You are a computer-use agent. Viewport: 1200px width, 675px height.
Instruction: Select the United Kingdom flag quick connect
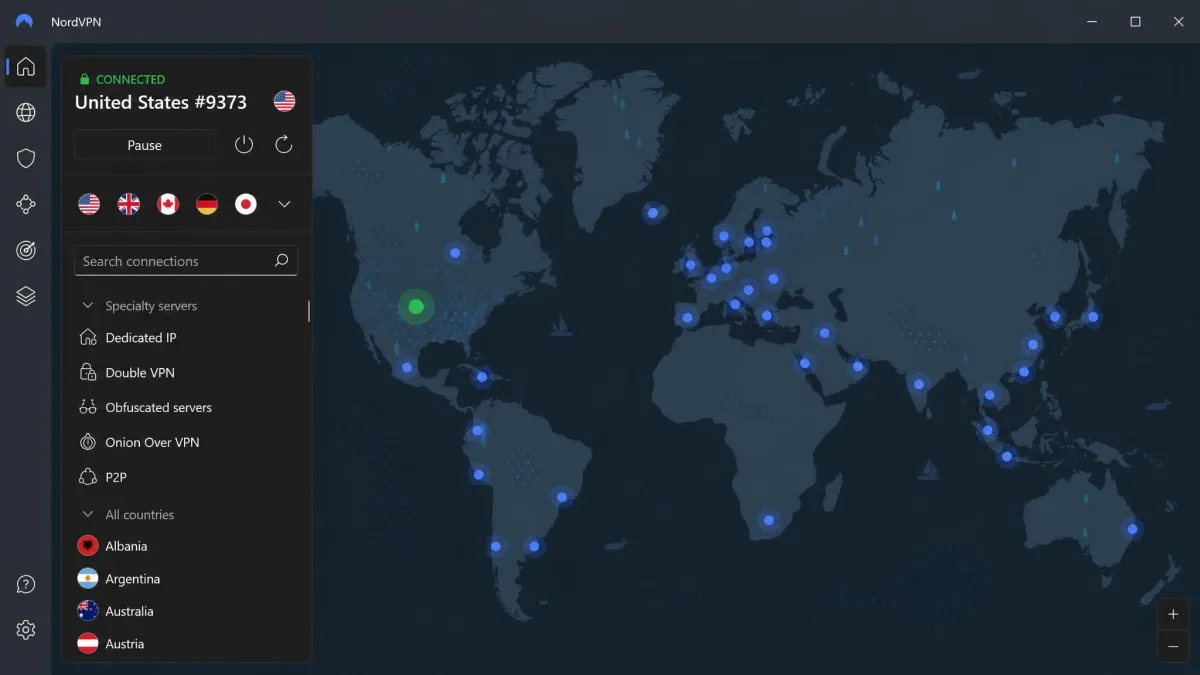click(x=129, y=204)
